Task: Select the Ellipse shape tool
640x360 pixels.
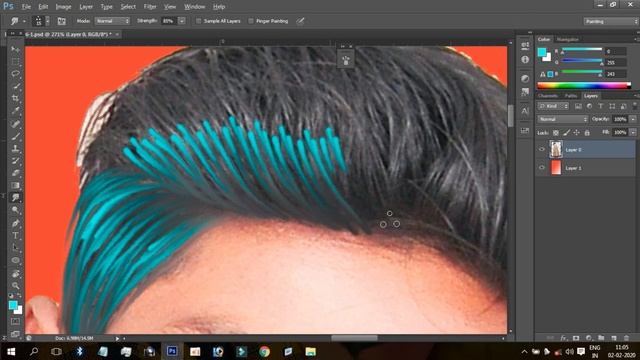Action: [x=16, y=260]
